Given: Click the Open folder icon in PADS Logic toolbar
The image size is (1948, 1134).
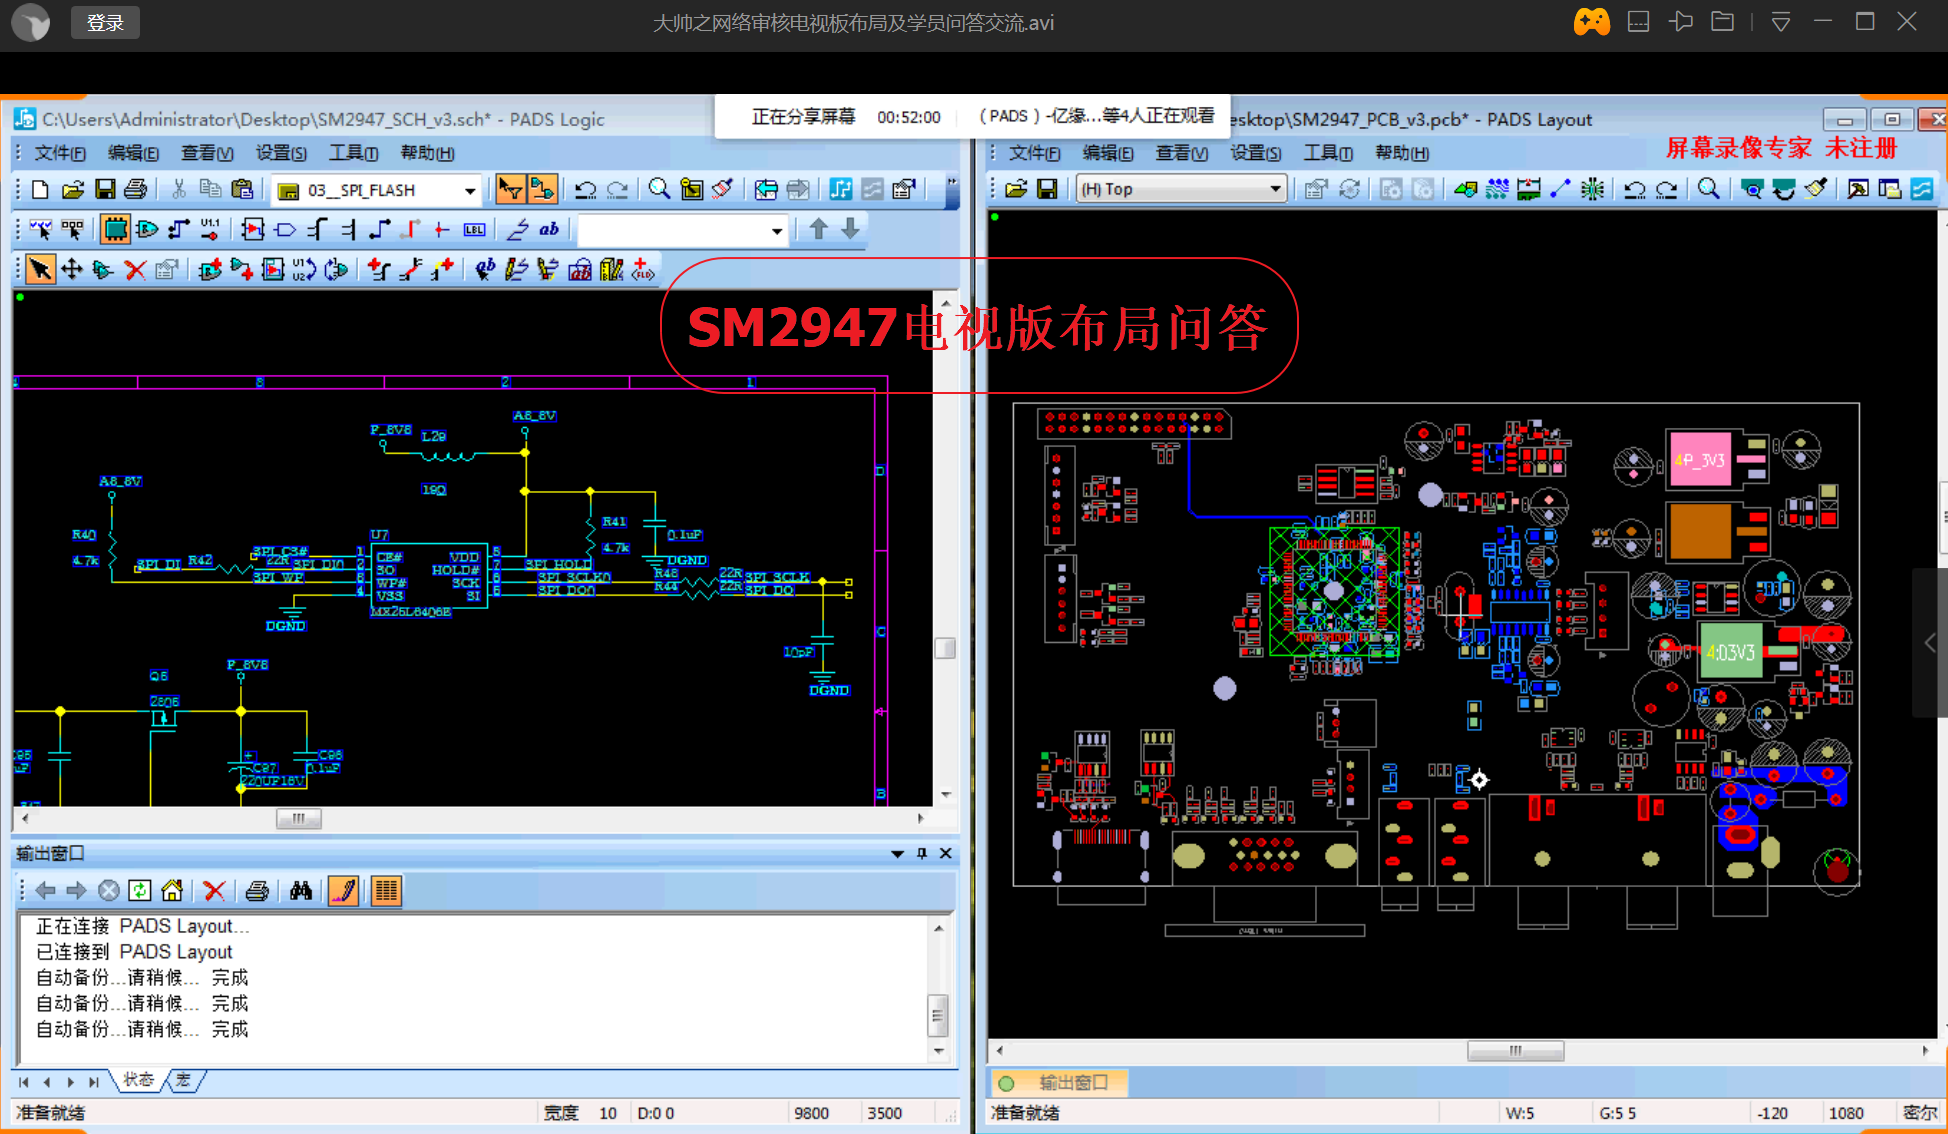Looking at the screenshot, I should [x=72, y=189].
